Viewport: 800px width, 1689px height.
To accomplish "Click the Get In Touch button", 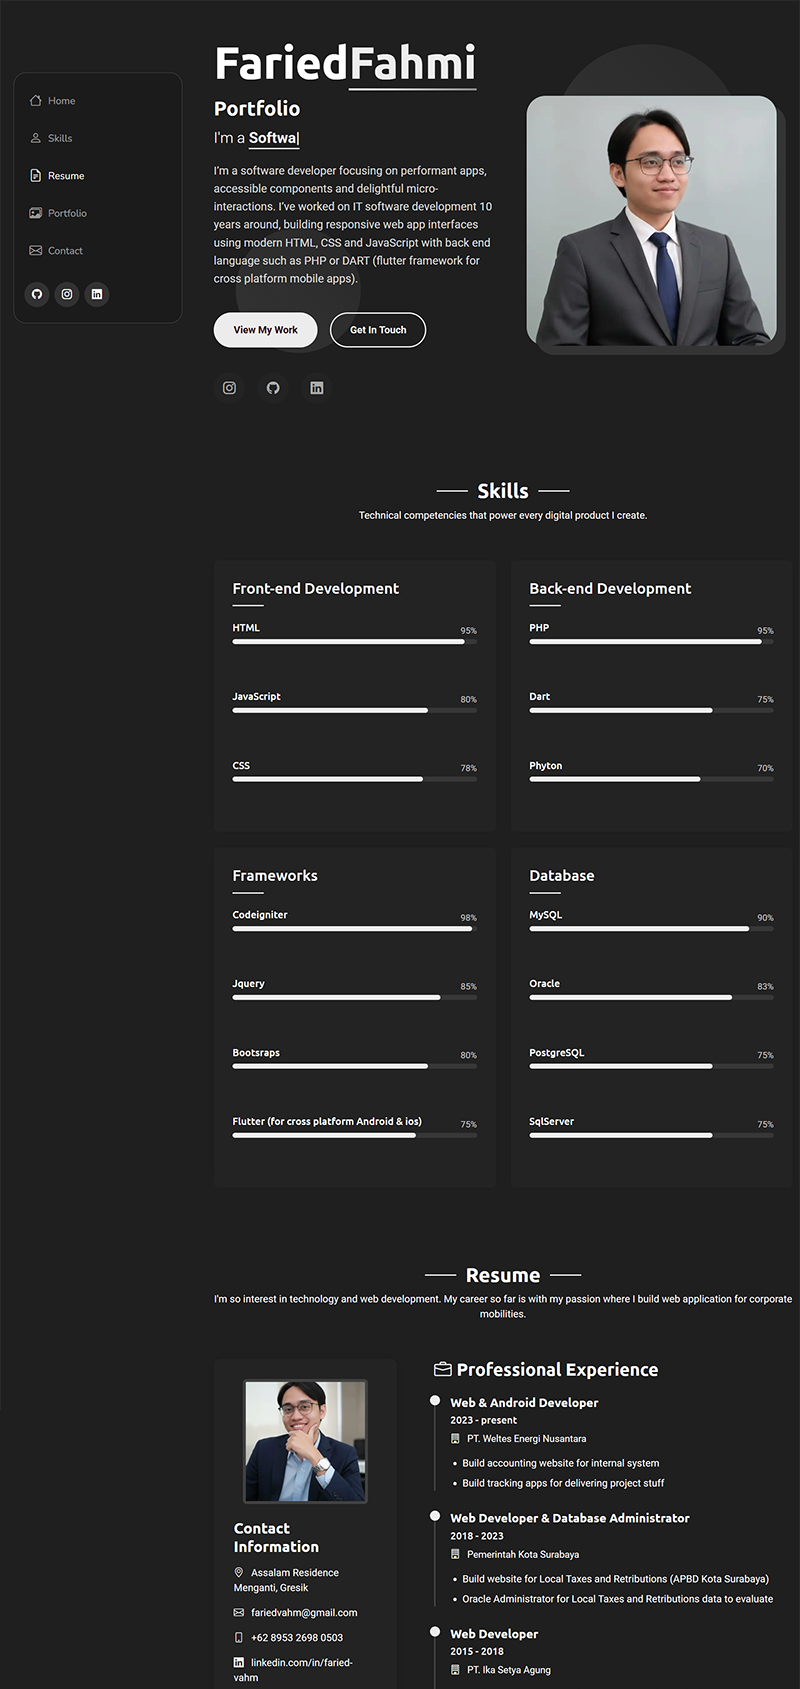I will pos(378,330).
